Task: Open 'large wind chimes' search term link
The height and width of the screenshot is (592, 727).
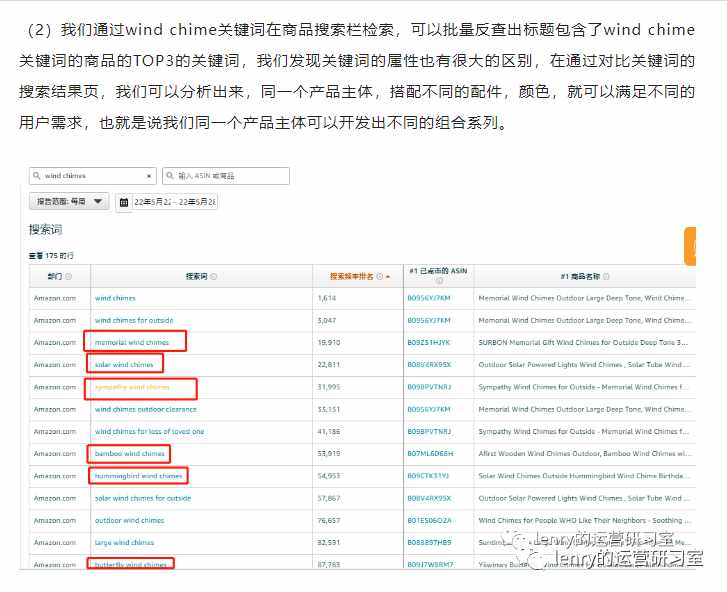Action: pyautogui.click(x=124, y=542)
